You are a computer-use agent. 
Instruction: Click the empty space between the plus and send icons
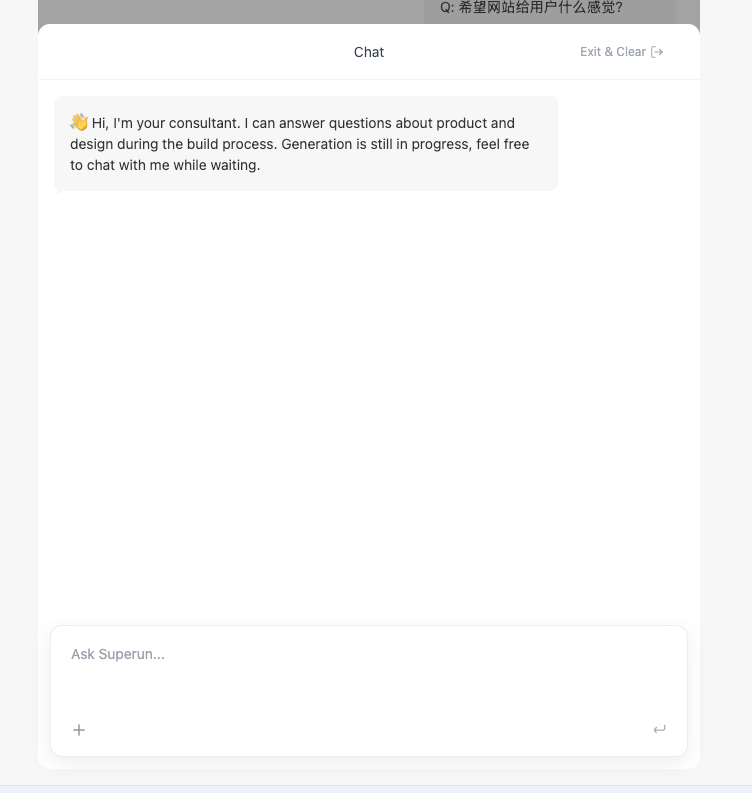(x=368, y=730)
